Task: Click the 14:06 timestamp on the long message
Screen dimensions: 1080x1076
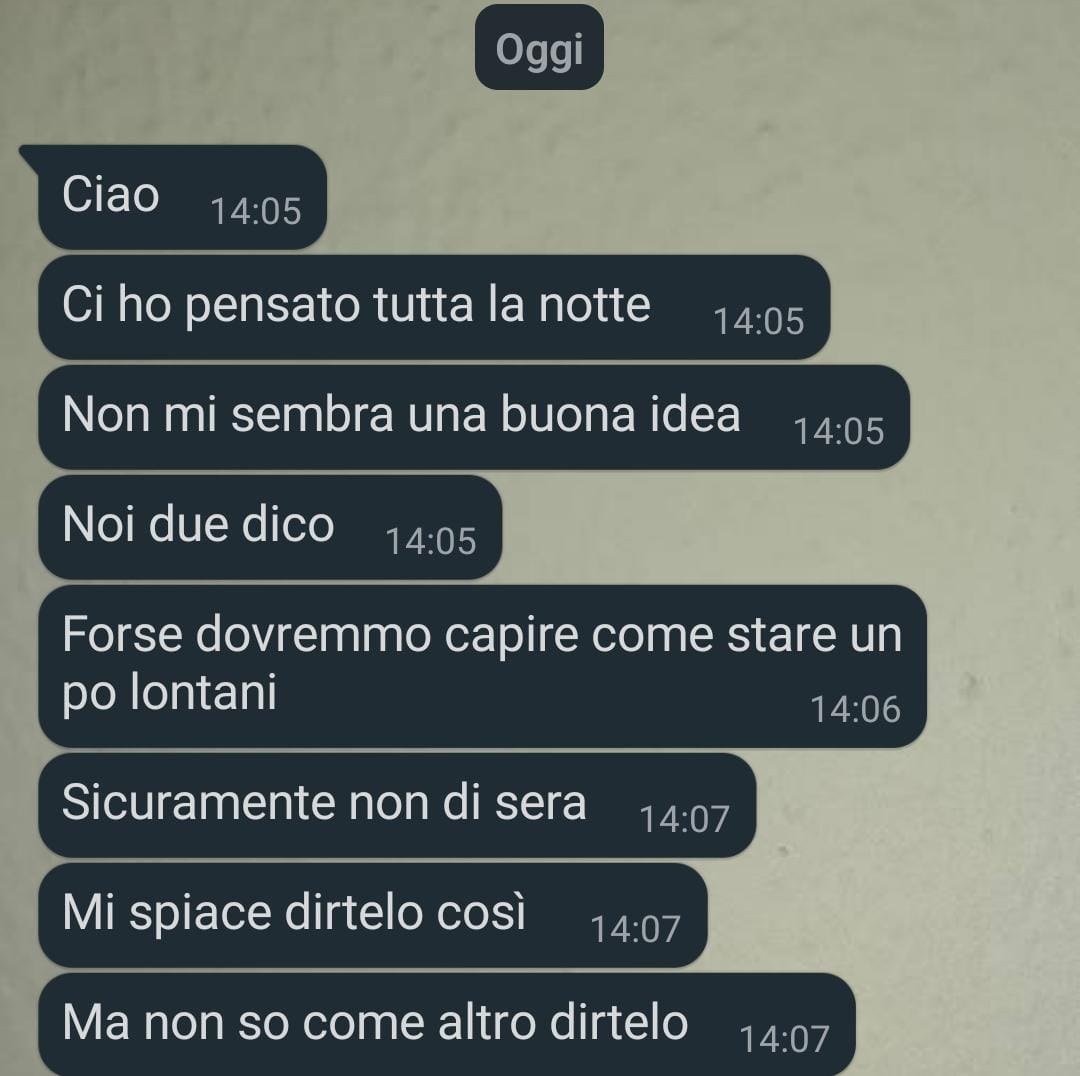Action: click(x=855, y=710)
